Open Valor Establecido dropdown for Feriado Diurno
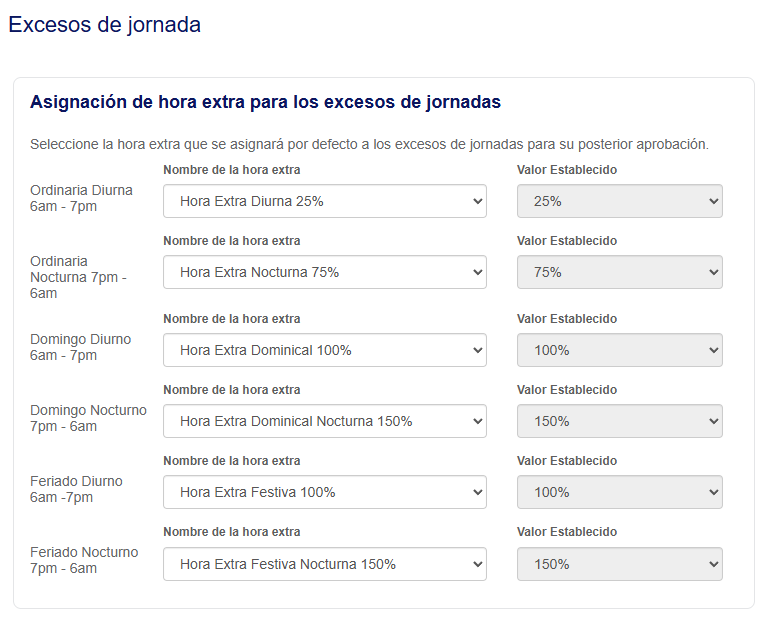The image size is (764, 617). tap(619, 492)
